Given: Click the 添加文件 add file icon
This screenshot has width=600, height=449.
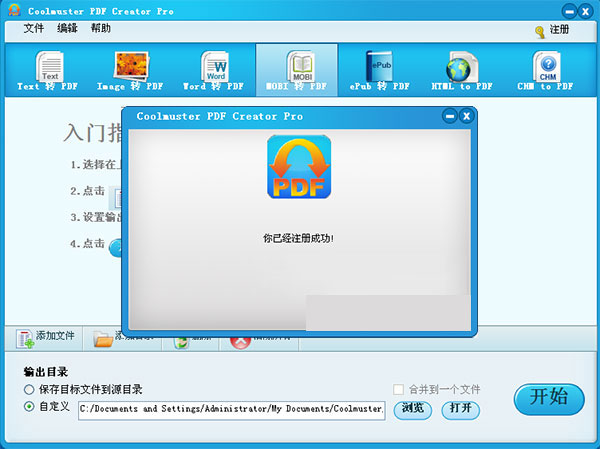Looking at the screenshot, I should (25, 339).
